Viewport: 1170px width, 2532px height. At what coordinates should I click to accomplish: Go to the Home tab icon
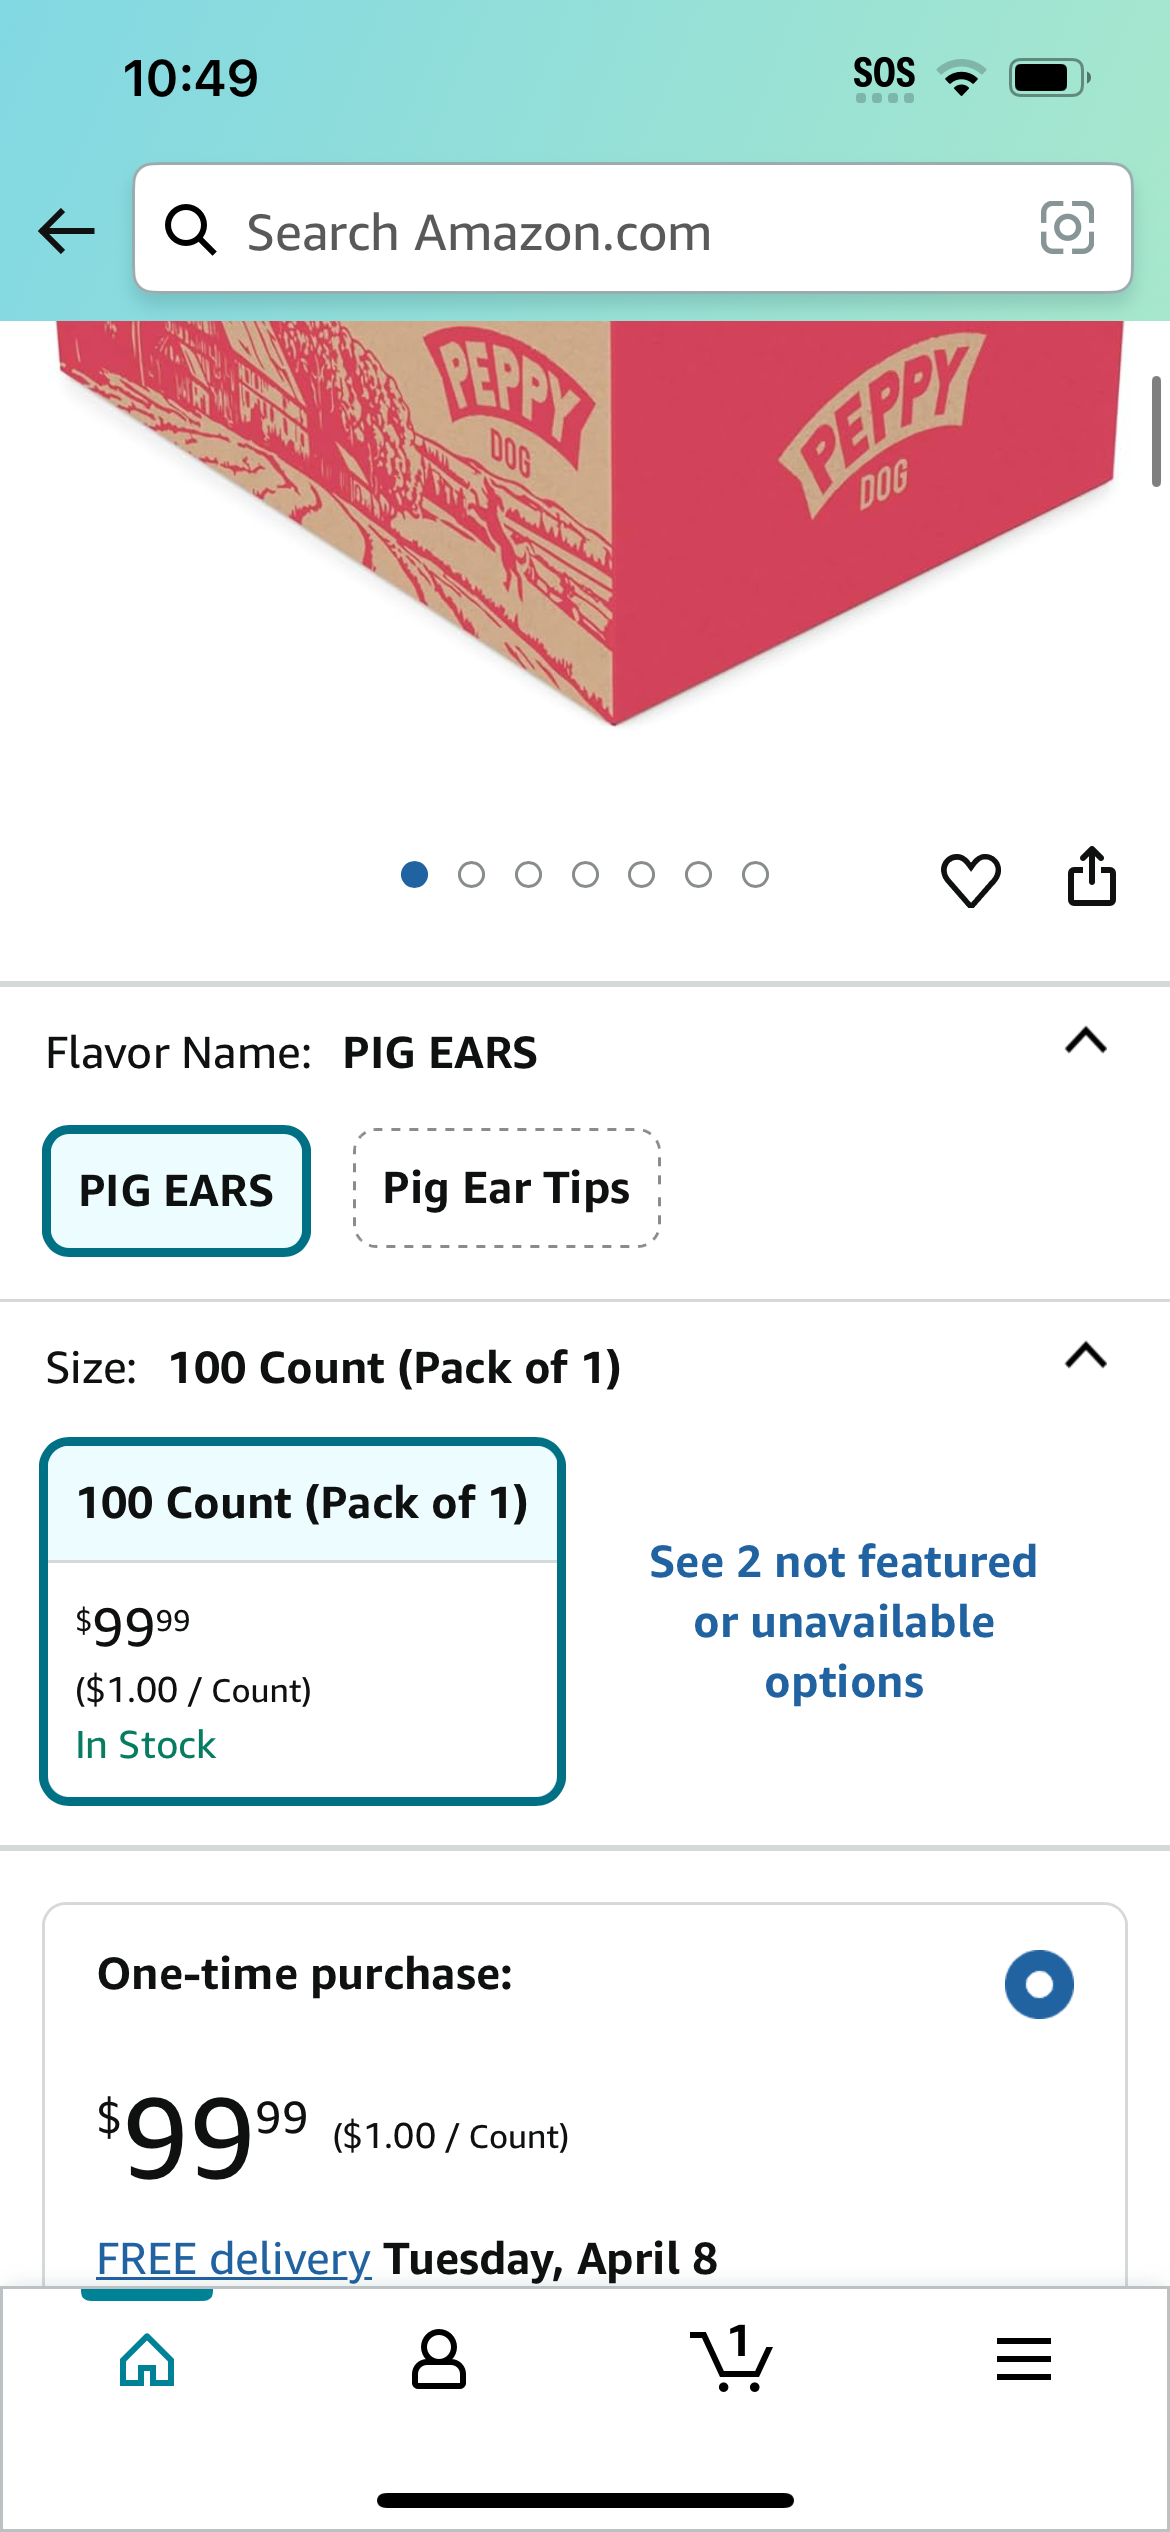pos(147,2360)
